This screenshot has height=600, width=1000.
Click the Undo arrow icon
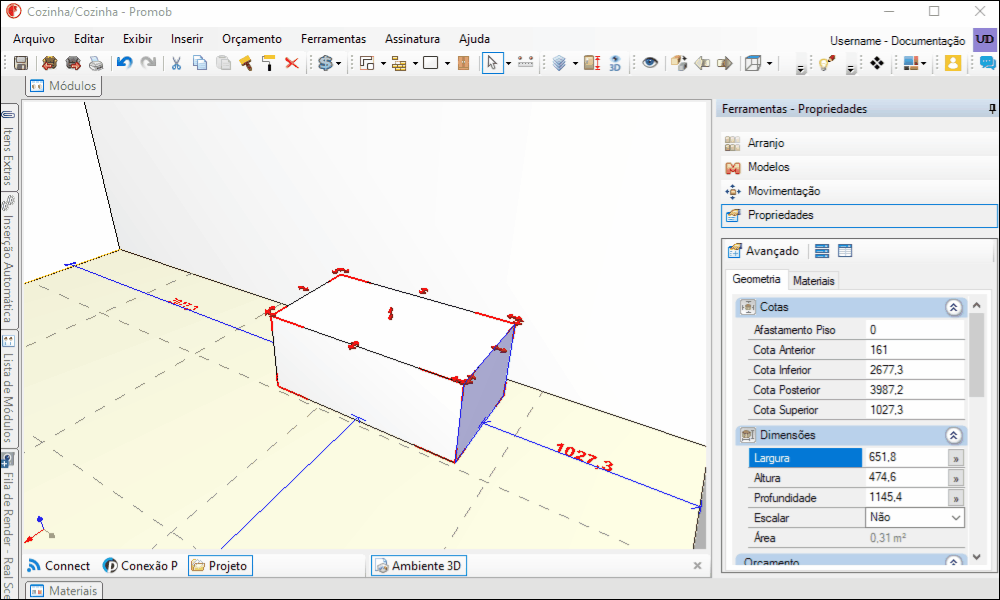point(124,63)
